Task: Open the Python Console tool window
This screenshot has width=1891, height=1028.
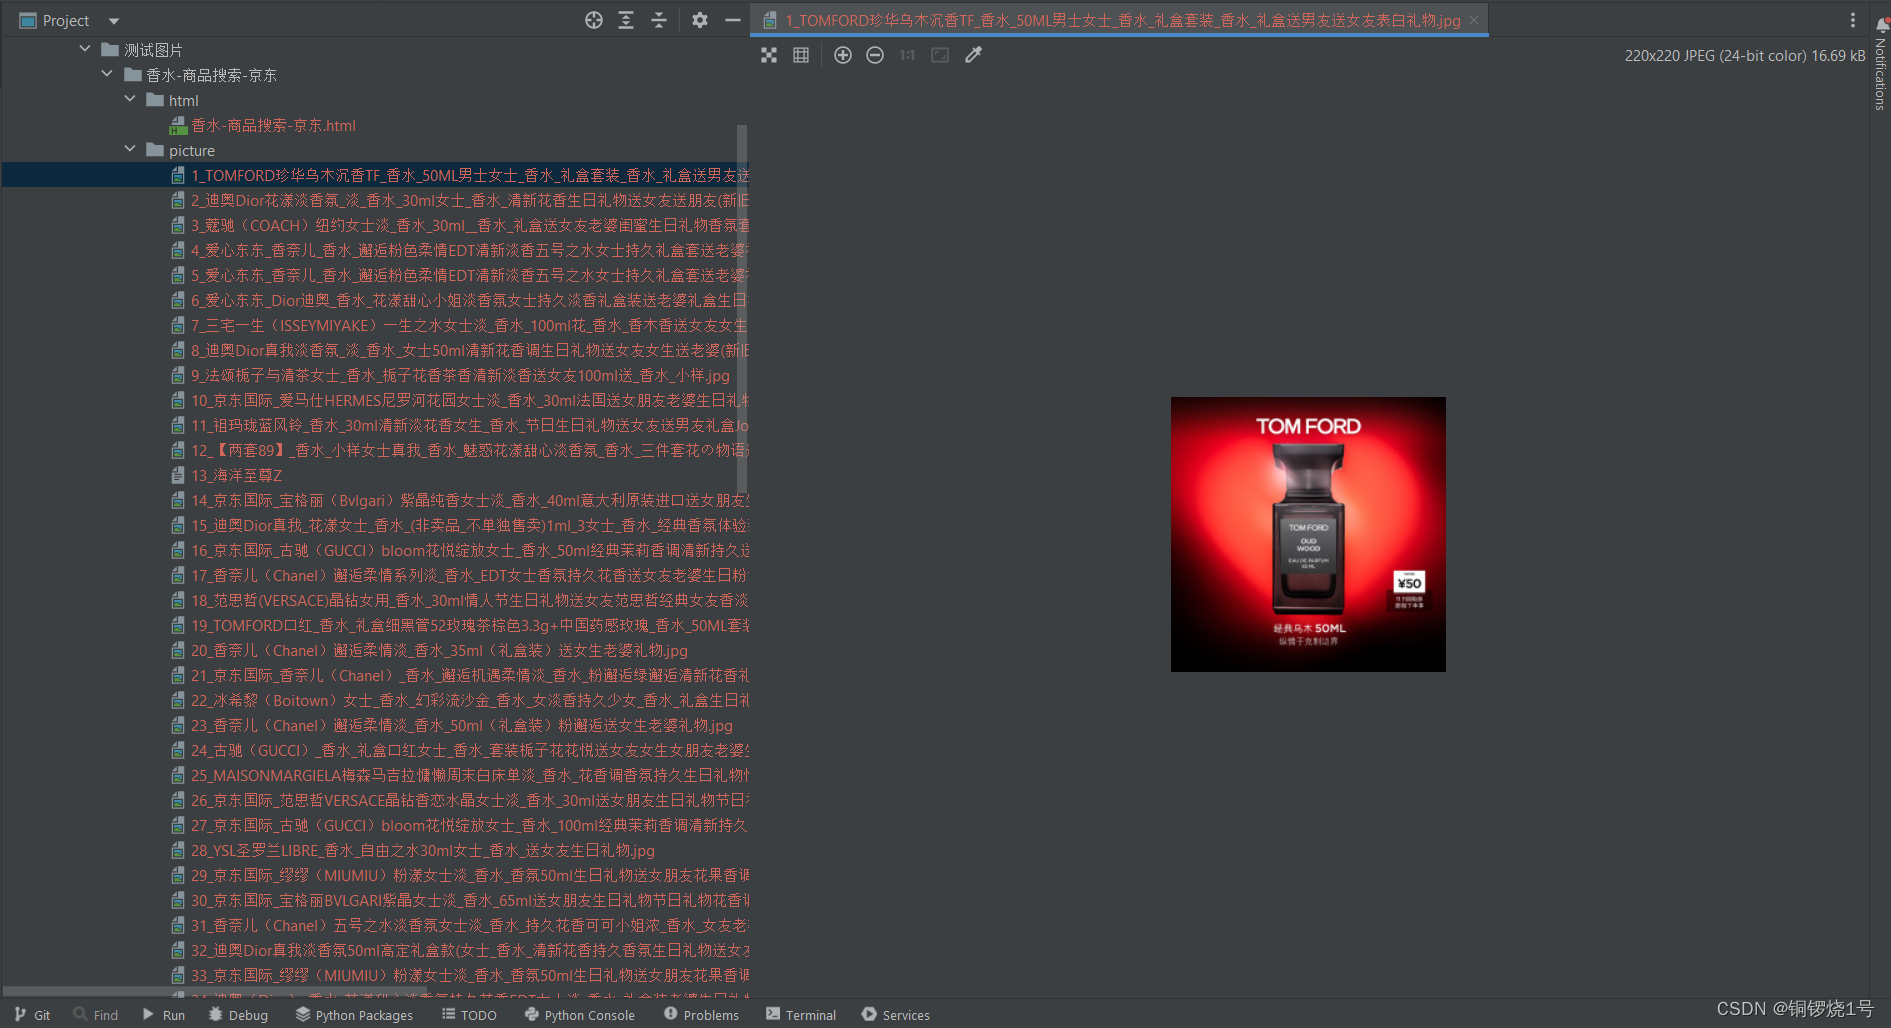Action: (580, 1014)
